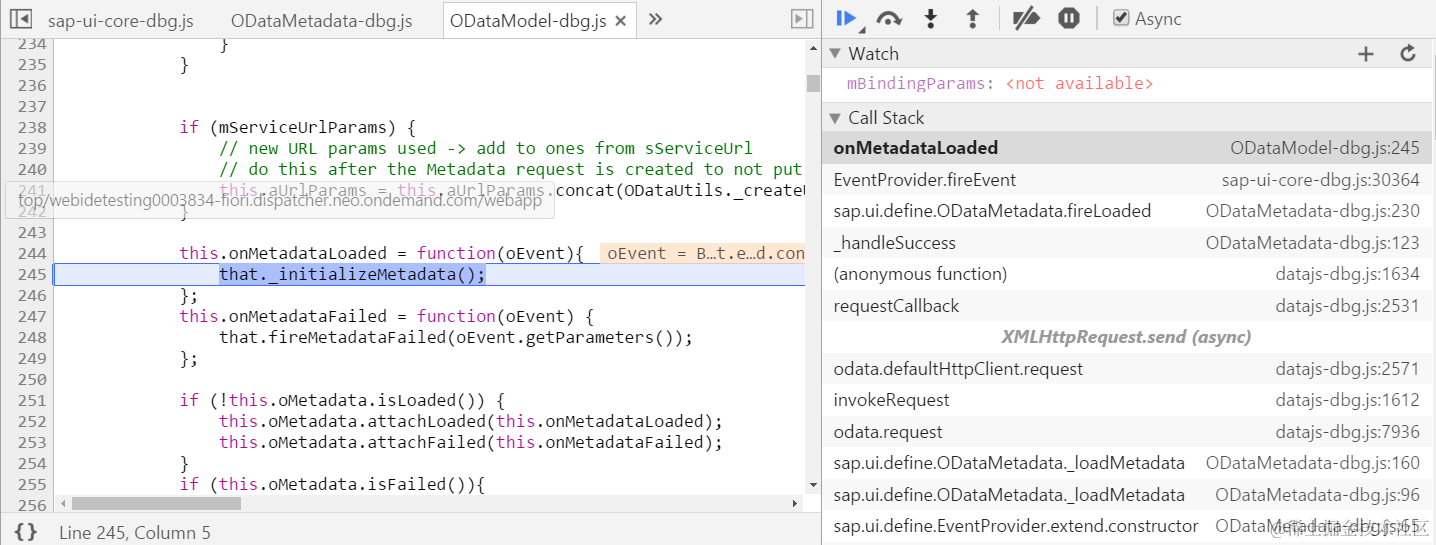Click 'if (mServiceUrlParams)' on line 238
Viewport: 1436px width, 545px height.
click(297, 127)
